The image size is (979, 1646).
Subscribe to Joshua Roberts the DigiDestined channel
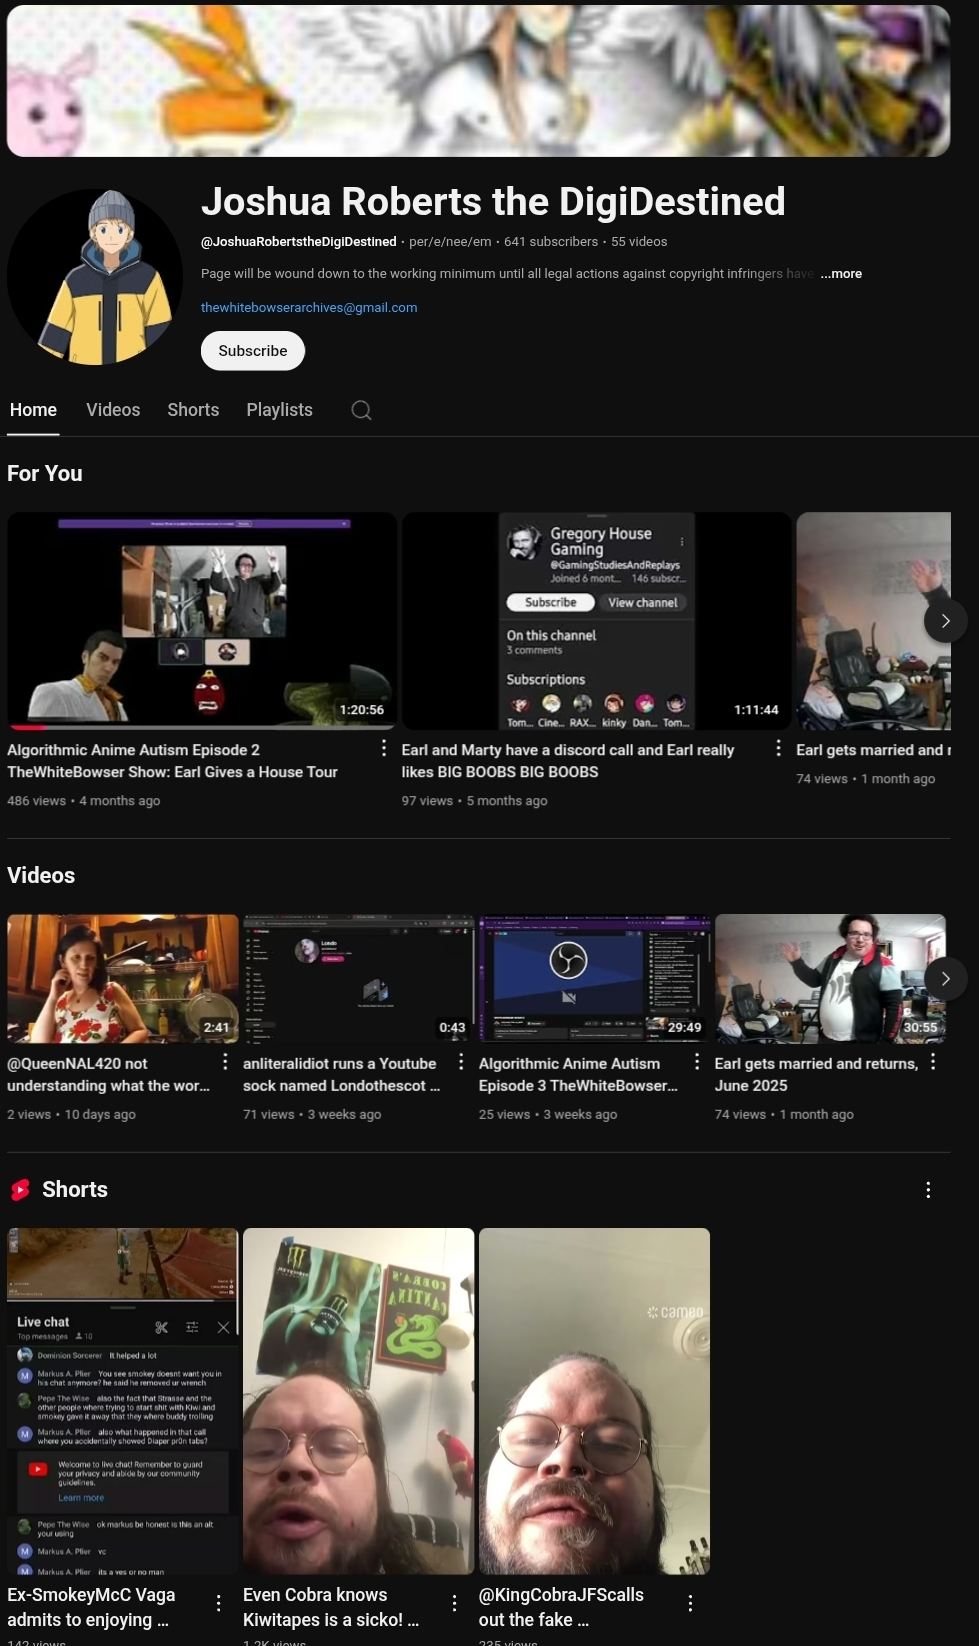(x=253, y=351)
